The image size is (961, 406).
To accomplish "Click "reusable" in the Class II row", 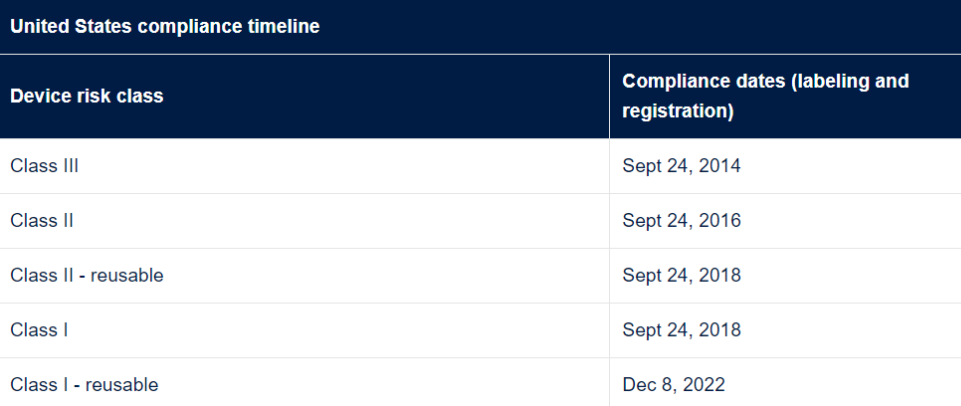I will 127,275.
